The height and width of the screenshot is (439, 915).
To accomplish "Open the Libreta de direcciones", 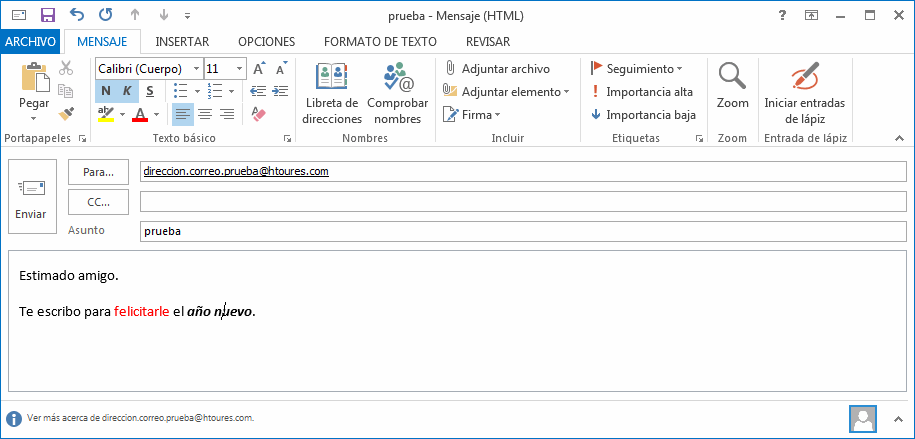I will [332, 94].
